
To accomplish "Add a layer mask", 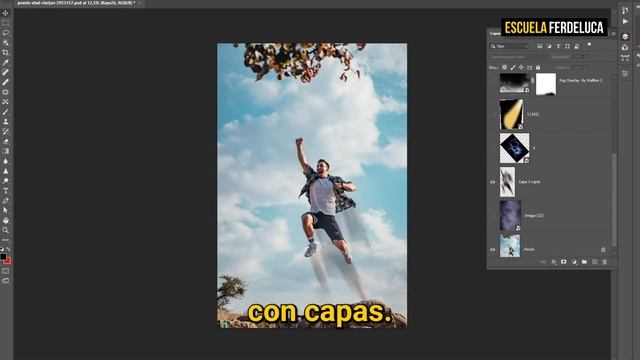I will click(x=564, y=262).
